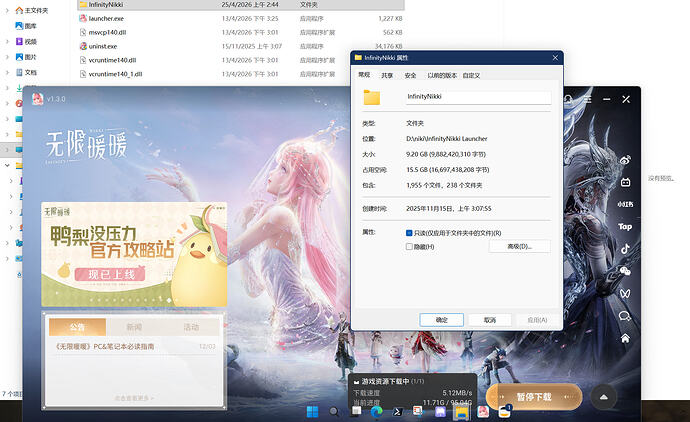This screenshot has width=690, height=422.
Task: Switch to the 常规 tab in properties
Action: pos(364,75)
